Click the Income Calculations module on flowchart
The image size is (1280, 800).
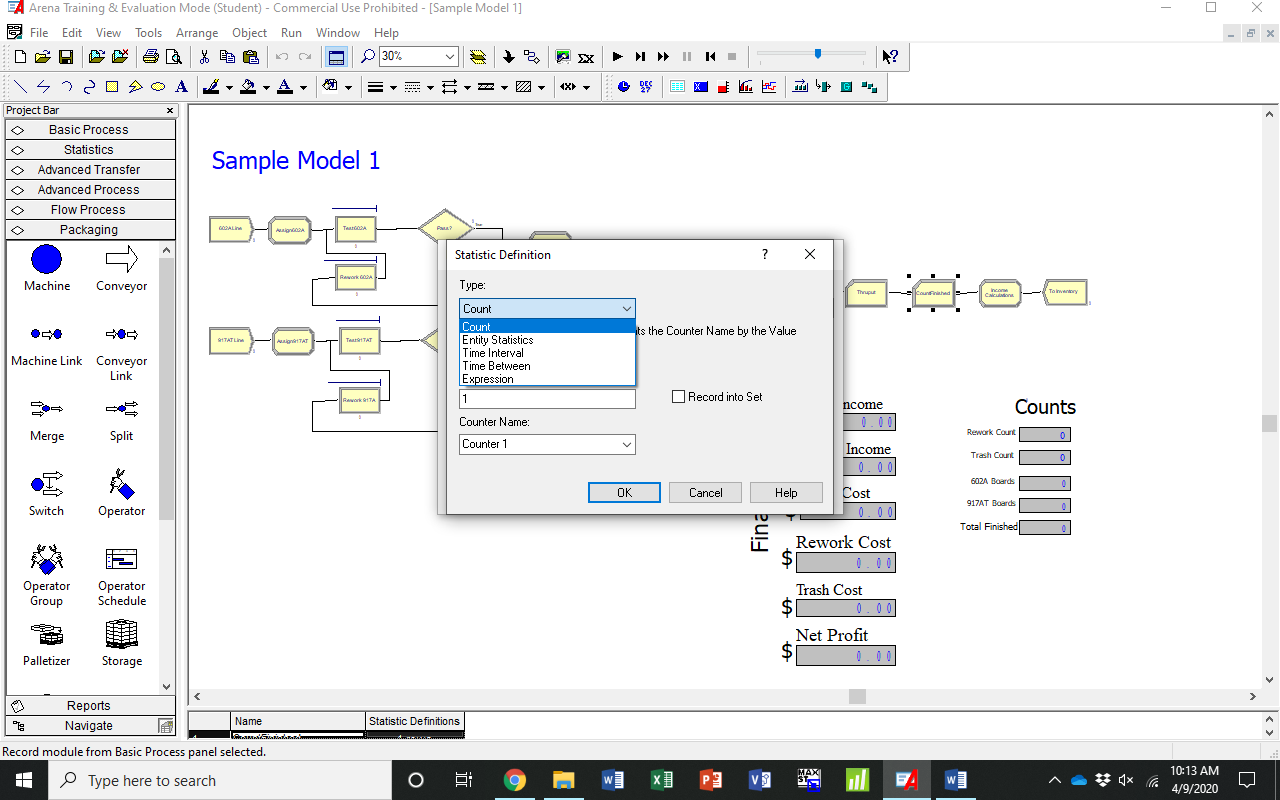pos(999,292)
